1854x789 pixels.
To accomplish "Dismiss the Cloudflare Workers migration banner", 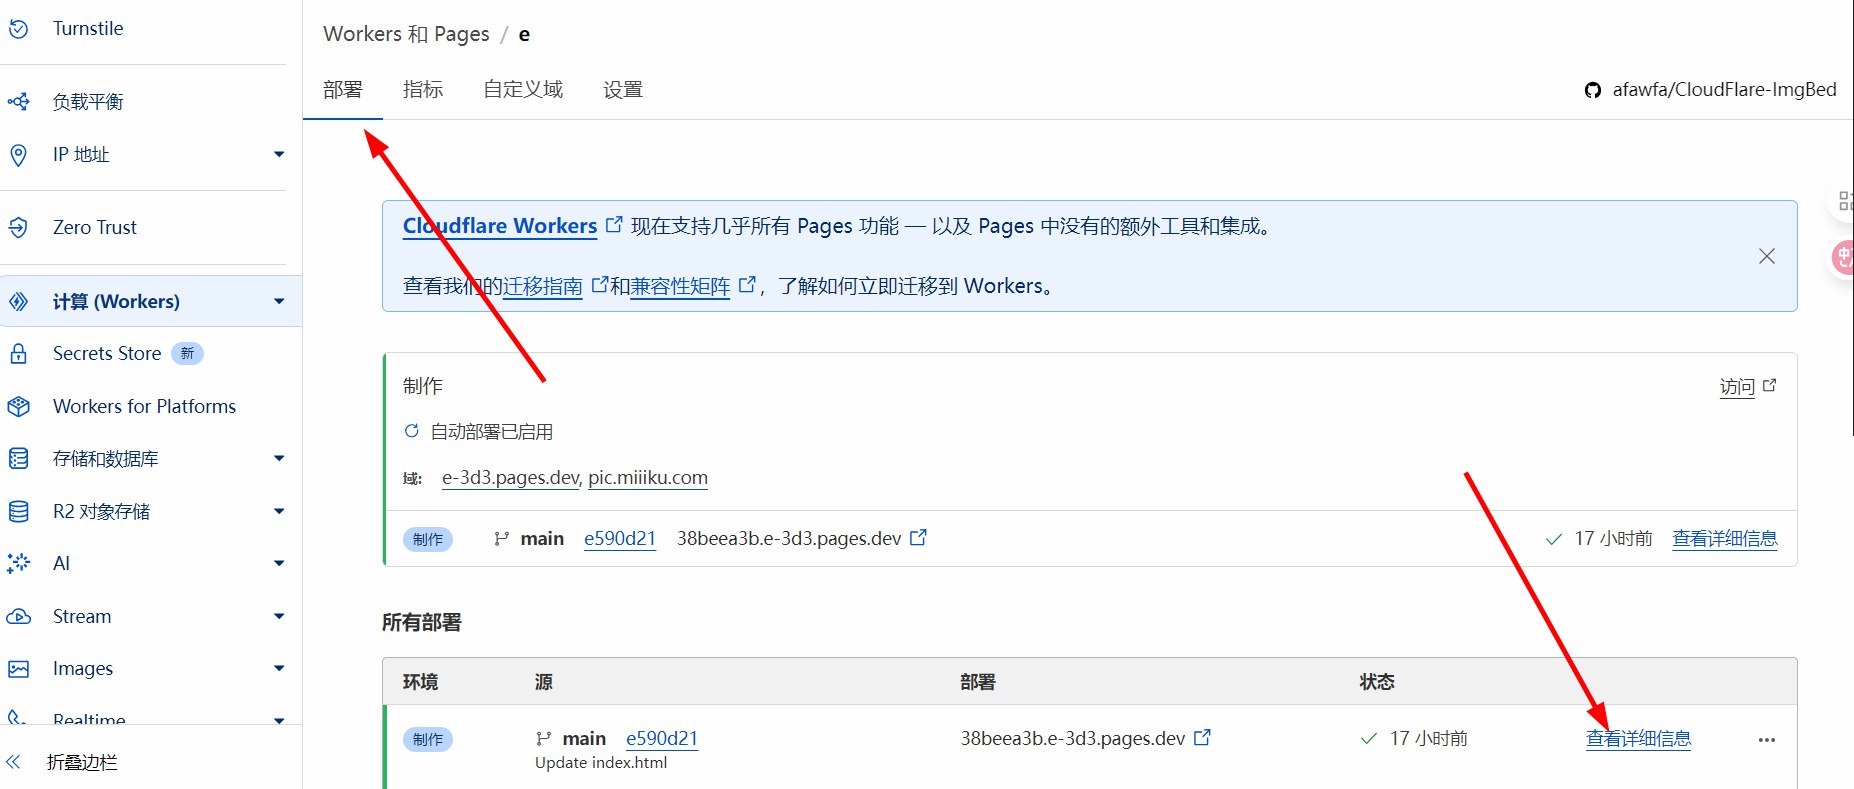I will tap(1767, 256).
